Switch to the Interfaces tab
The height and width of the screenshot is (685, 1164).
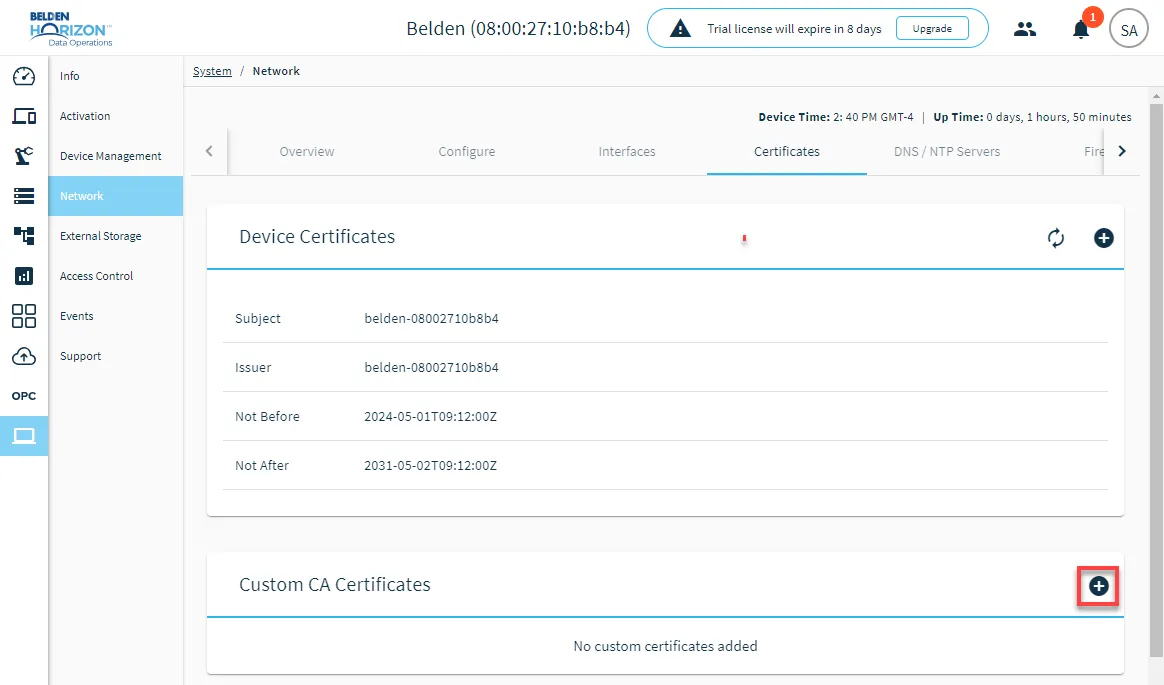pos(627,151)
